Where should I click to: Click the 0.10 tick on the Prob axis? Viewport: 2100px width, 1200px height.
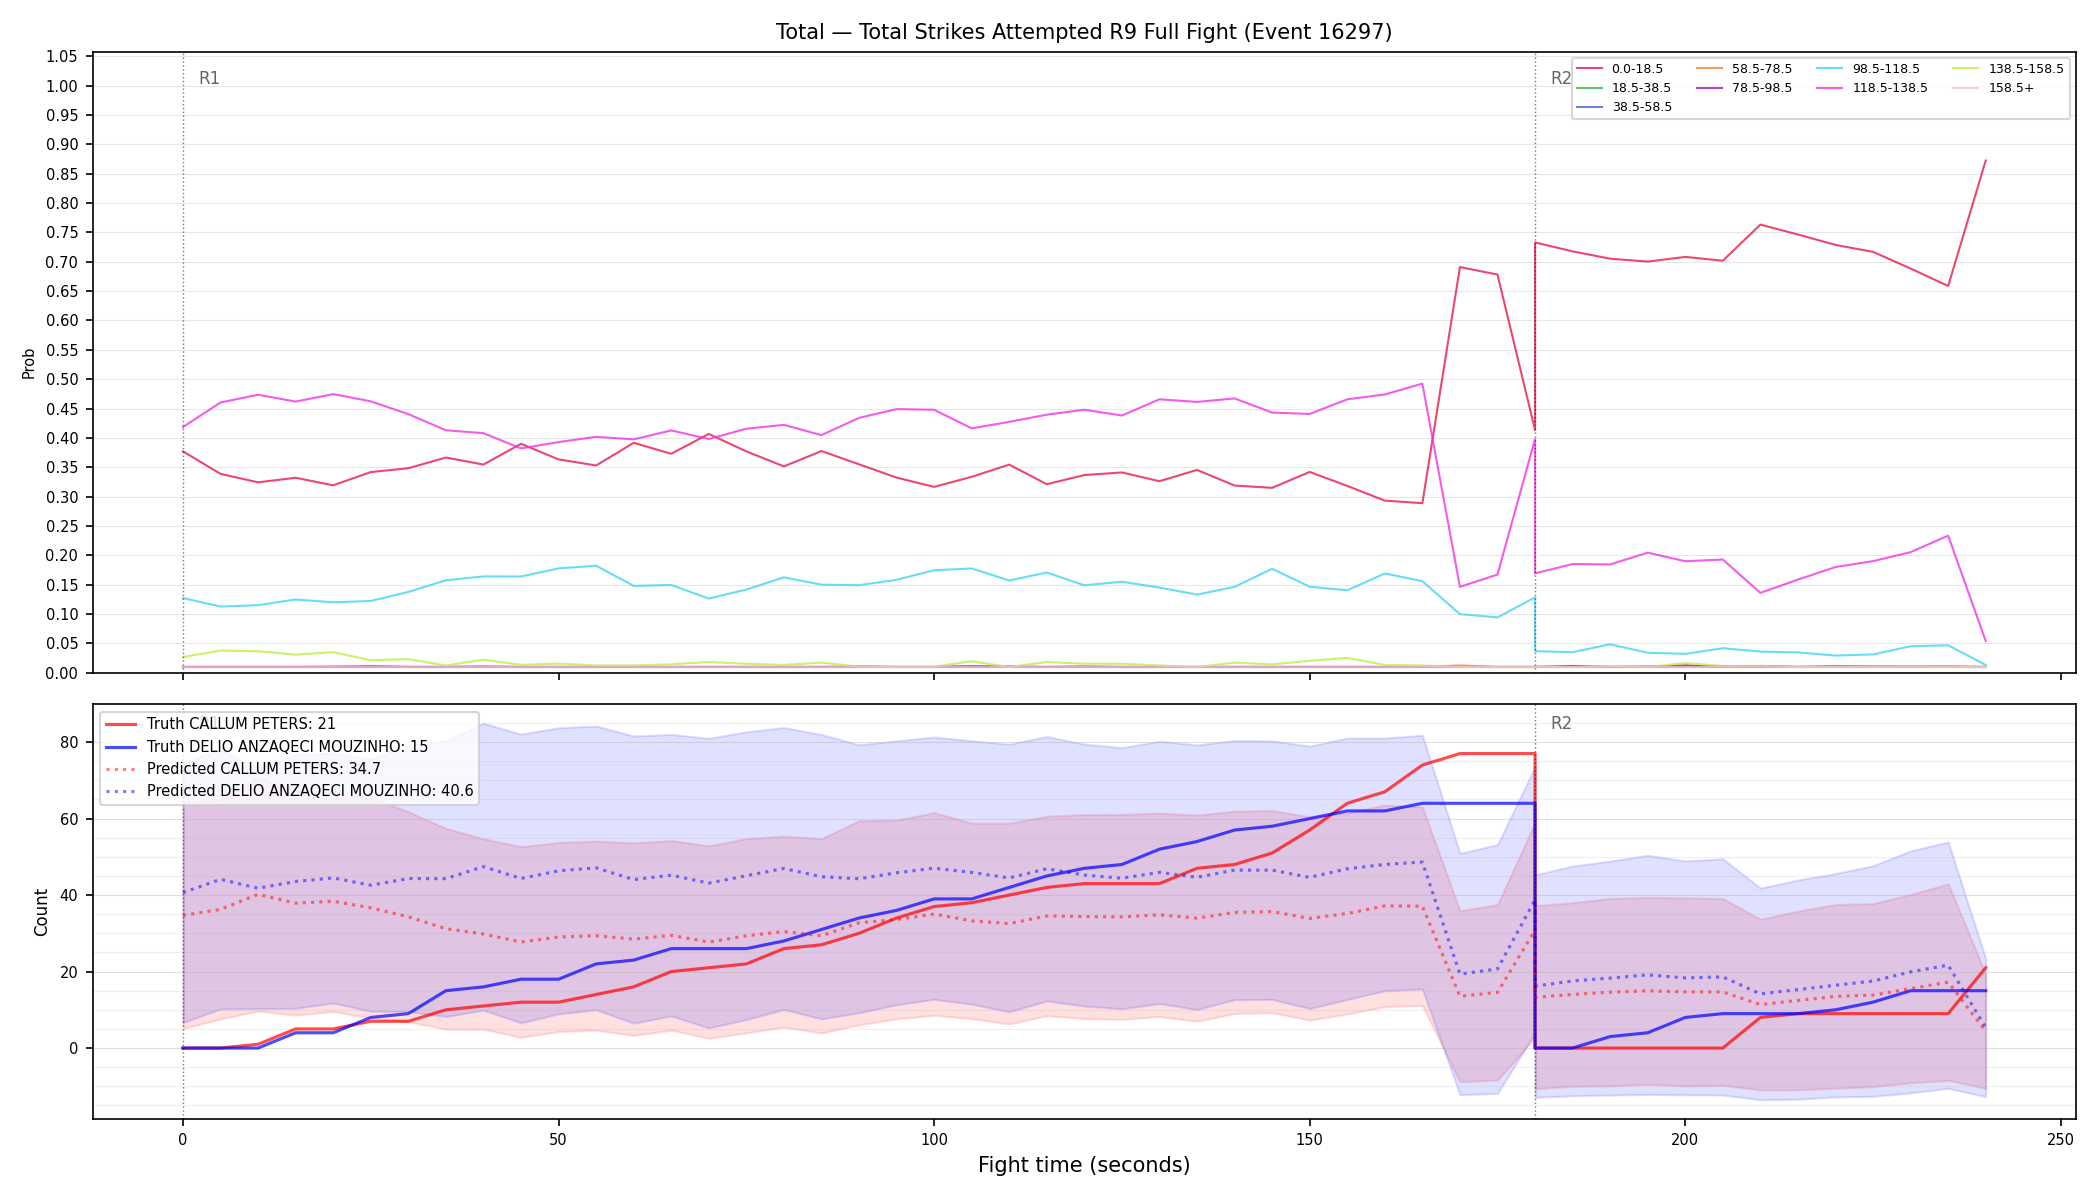(x=62, y=614)
